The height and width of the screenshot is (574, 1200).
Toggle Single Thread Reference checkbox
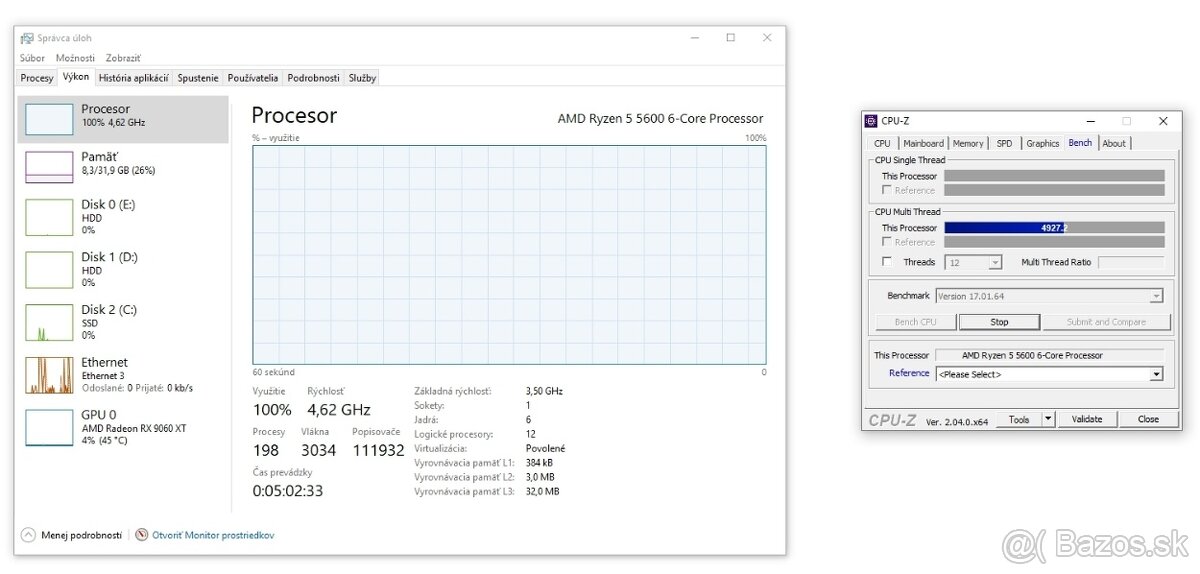pyautogui.click(x=887, y=190)
